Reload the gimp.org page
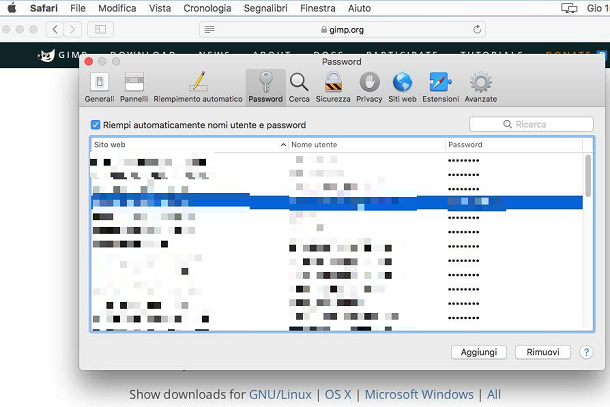 [477, 30]
